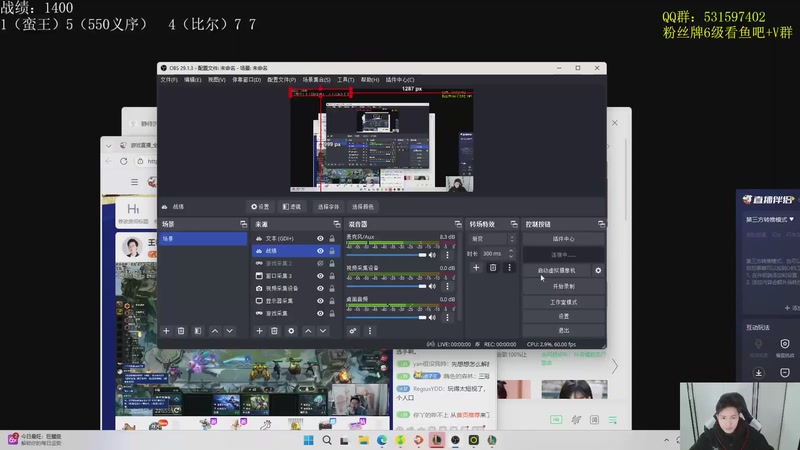
Task: Move selected source up in Sources panel
Action: (308, 331)
